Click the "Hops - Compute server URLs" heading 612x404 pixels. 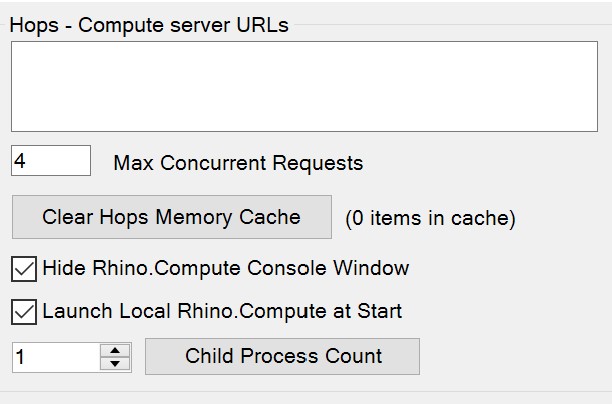(x=149, y=25)
